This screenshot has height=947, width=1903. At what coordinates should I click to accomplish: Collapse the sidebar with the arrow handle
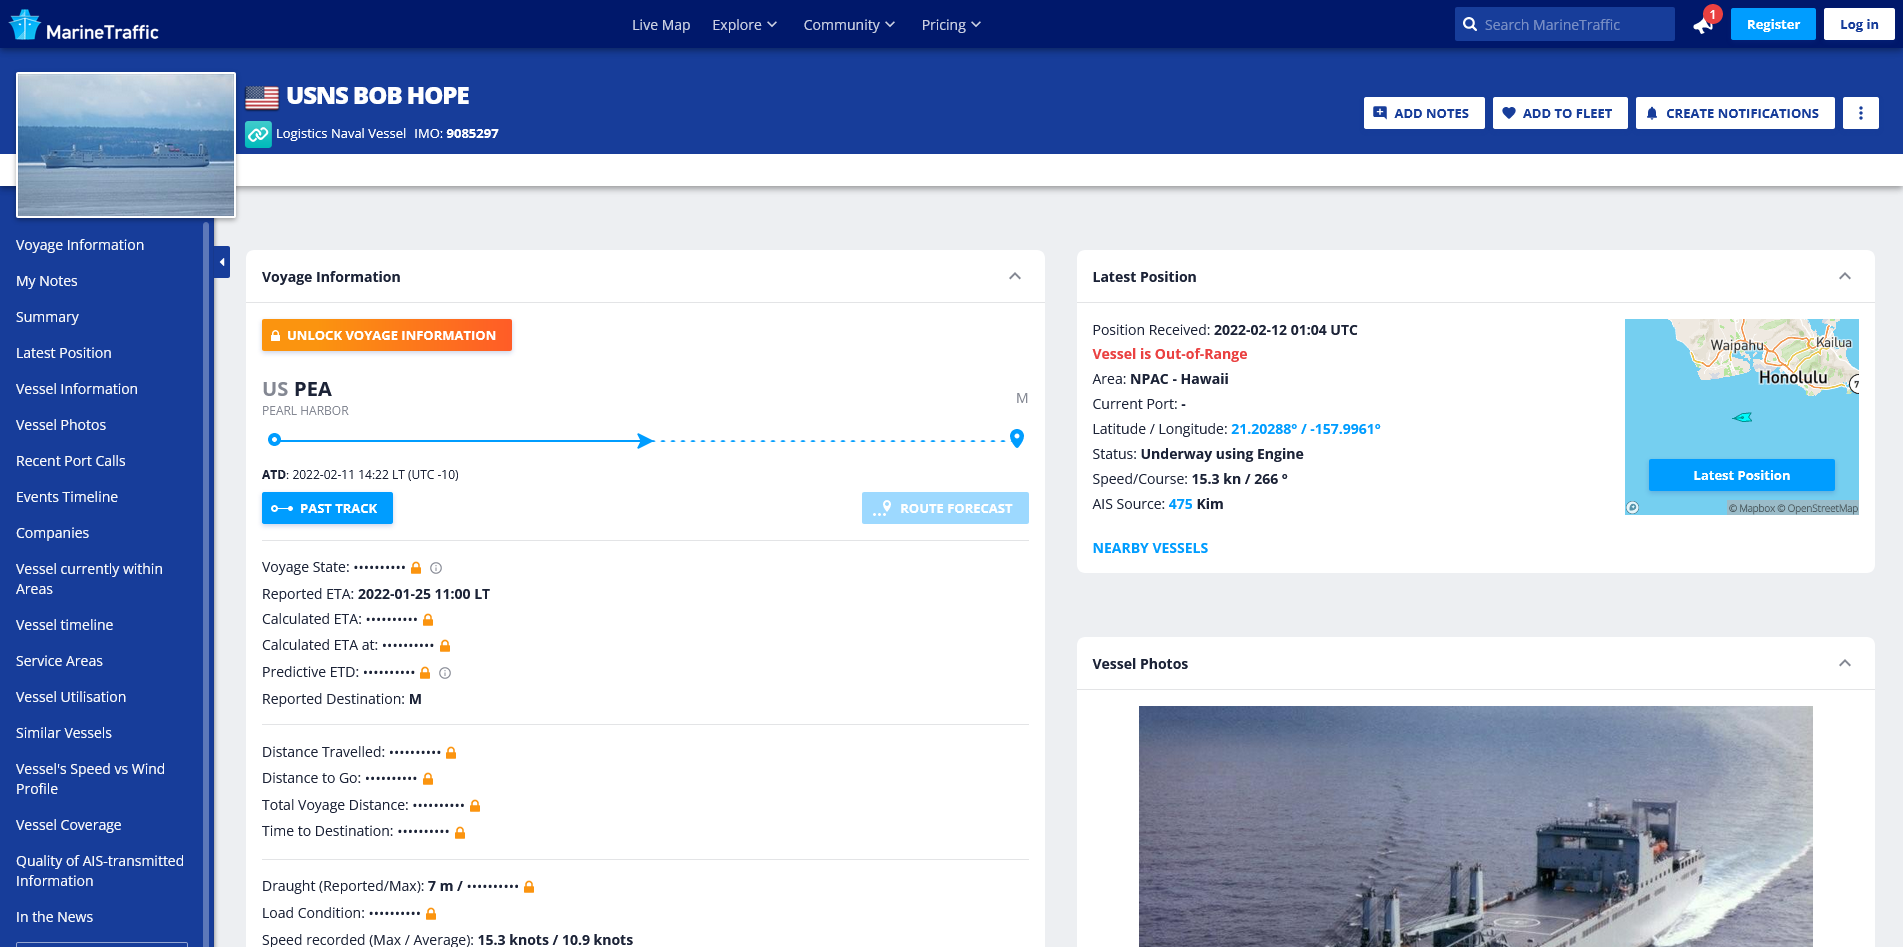[x=222, y=262]
